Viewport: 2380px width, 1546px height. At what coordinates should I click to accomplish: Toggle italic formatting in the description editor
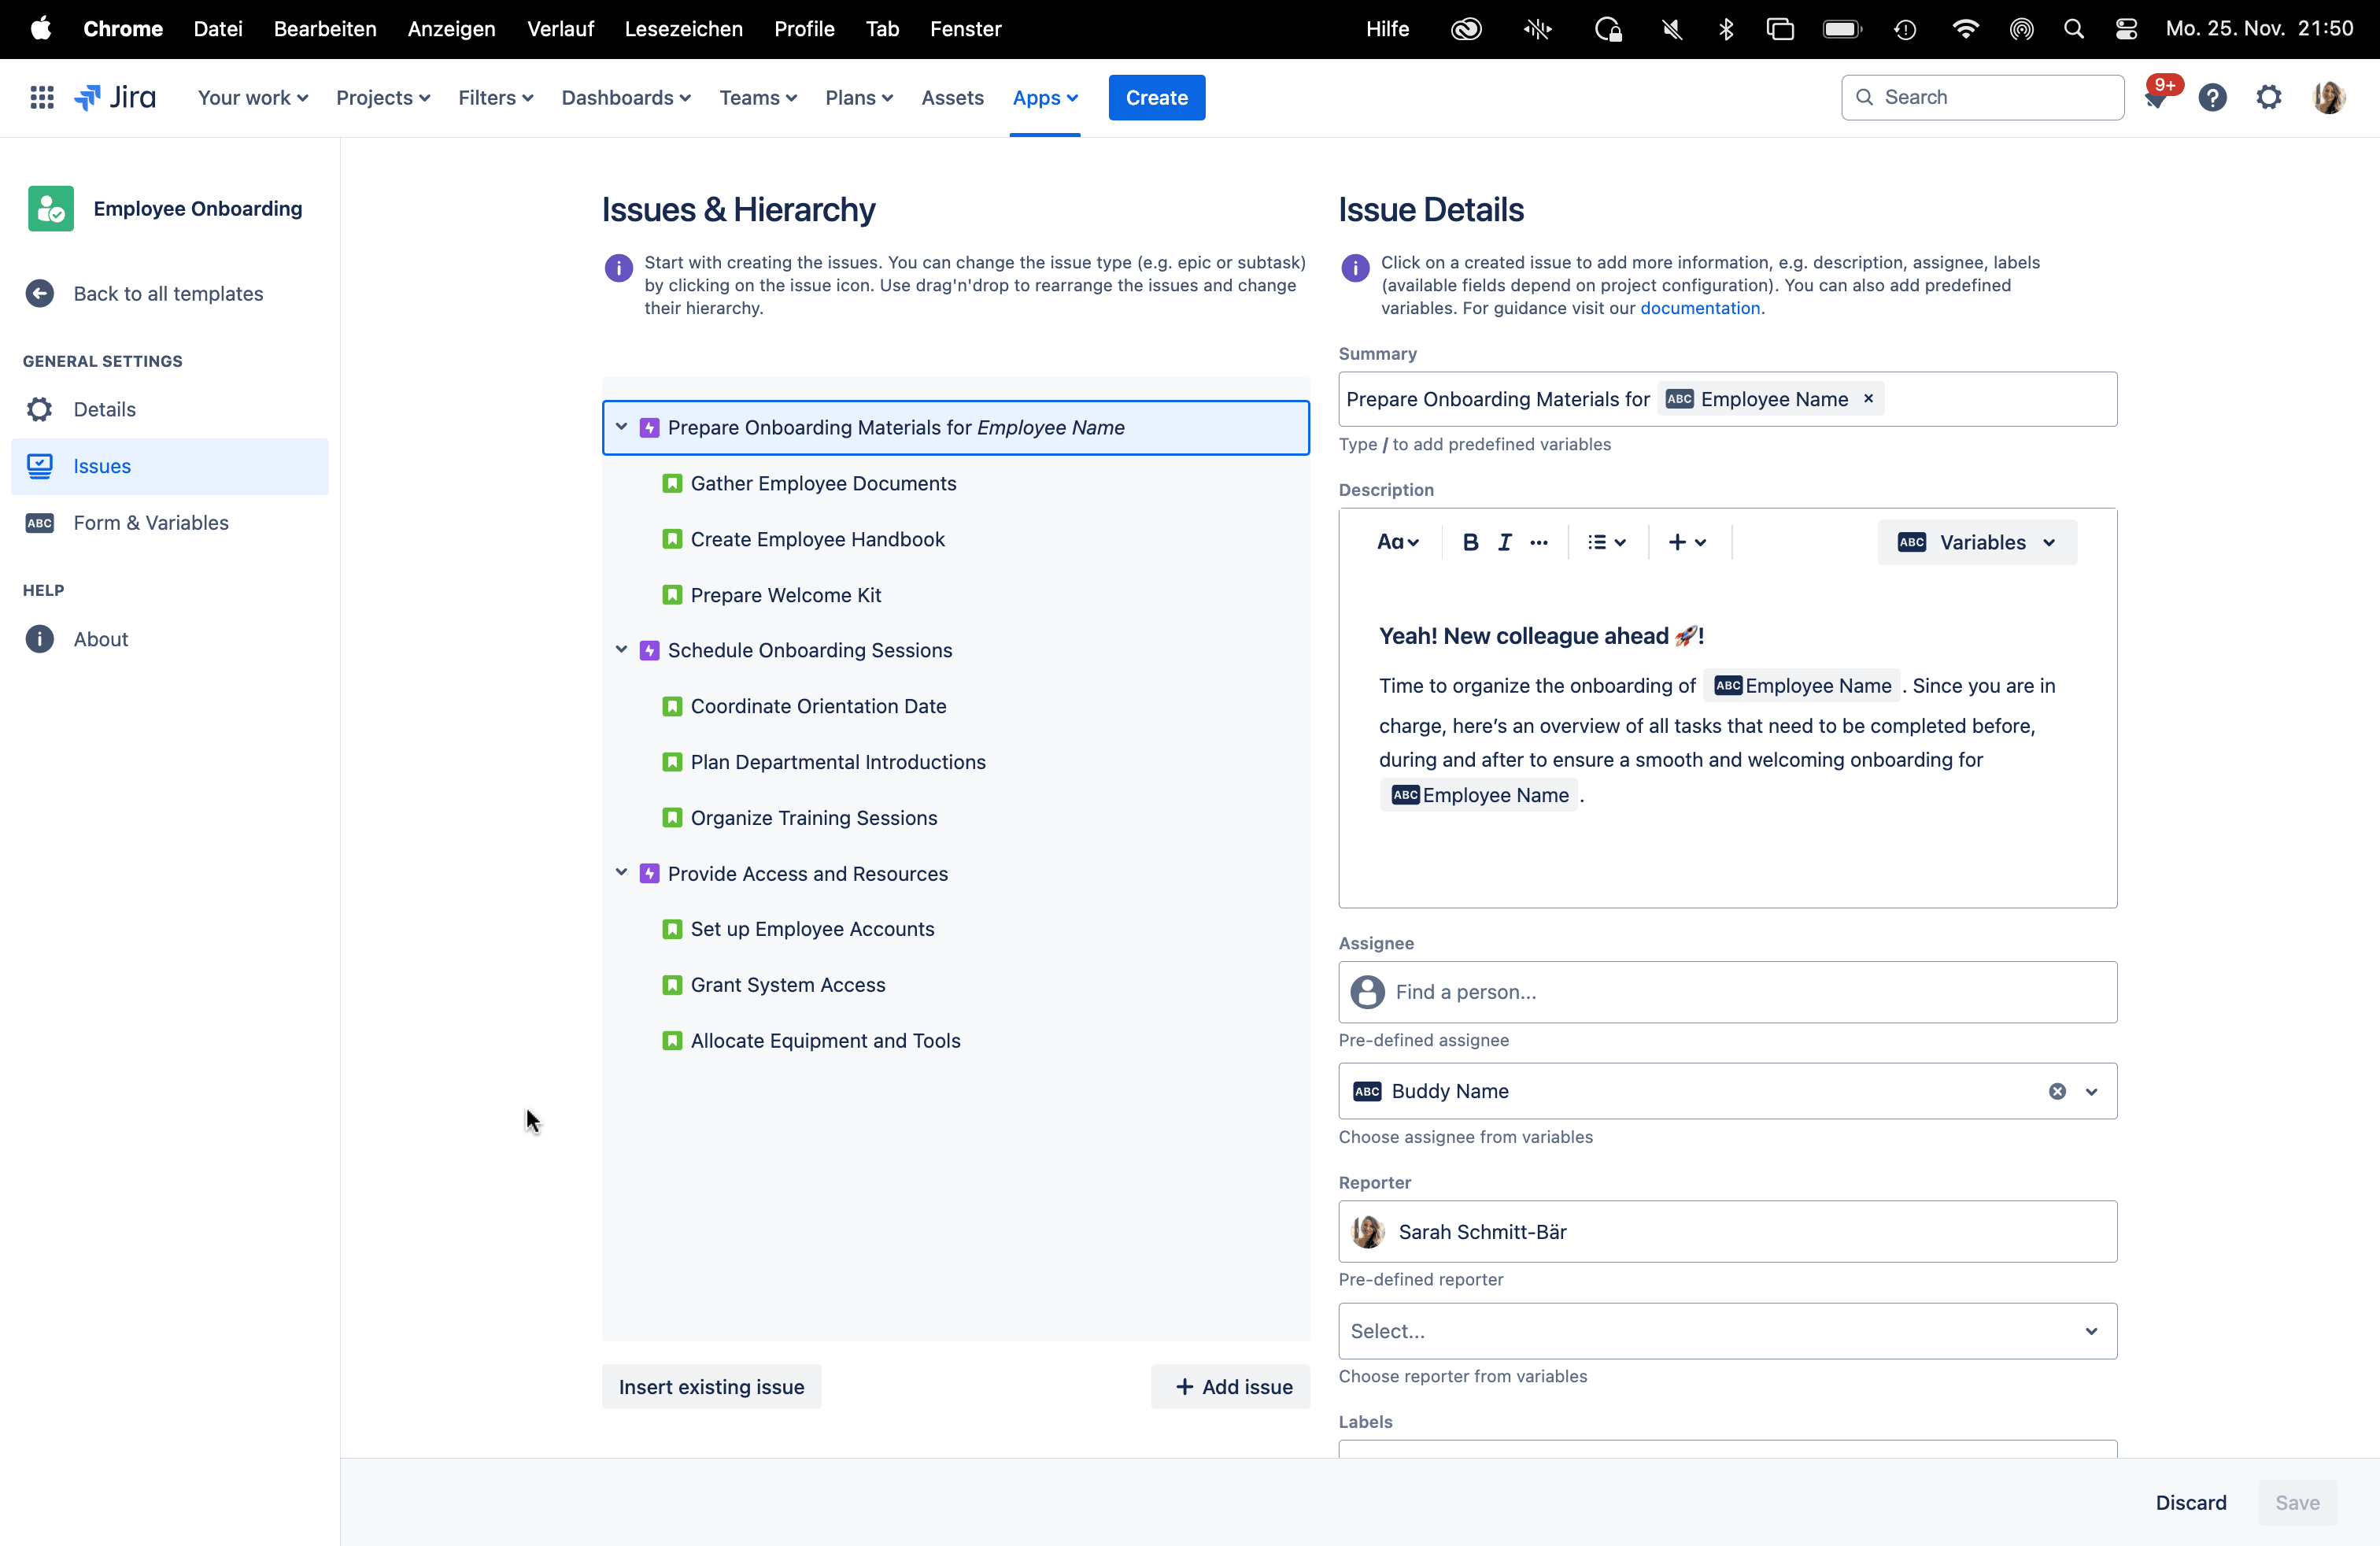tap(1504, 542)
